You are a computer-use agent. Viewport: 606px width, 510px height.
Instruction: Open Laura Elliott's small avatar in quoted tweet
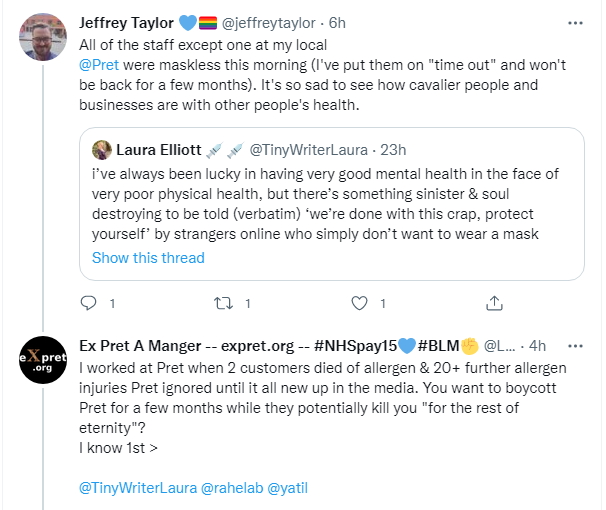[101, 150]
